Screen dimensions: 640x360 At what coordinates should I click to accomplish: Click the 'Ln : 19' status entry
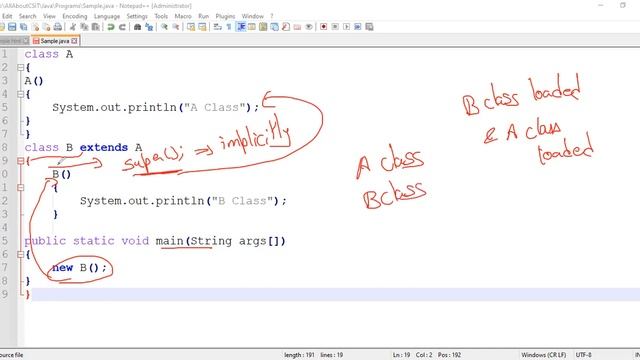(x=401, y=355)
